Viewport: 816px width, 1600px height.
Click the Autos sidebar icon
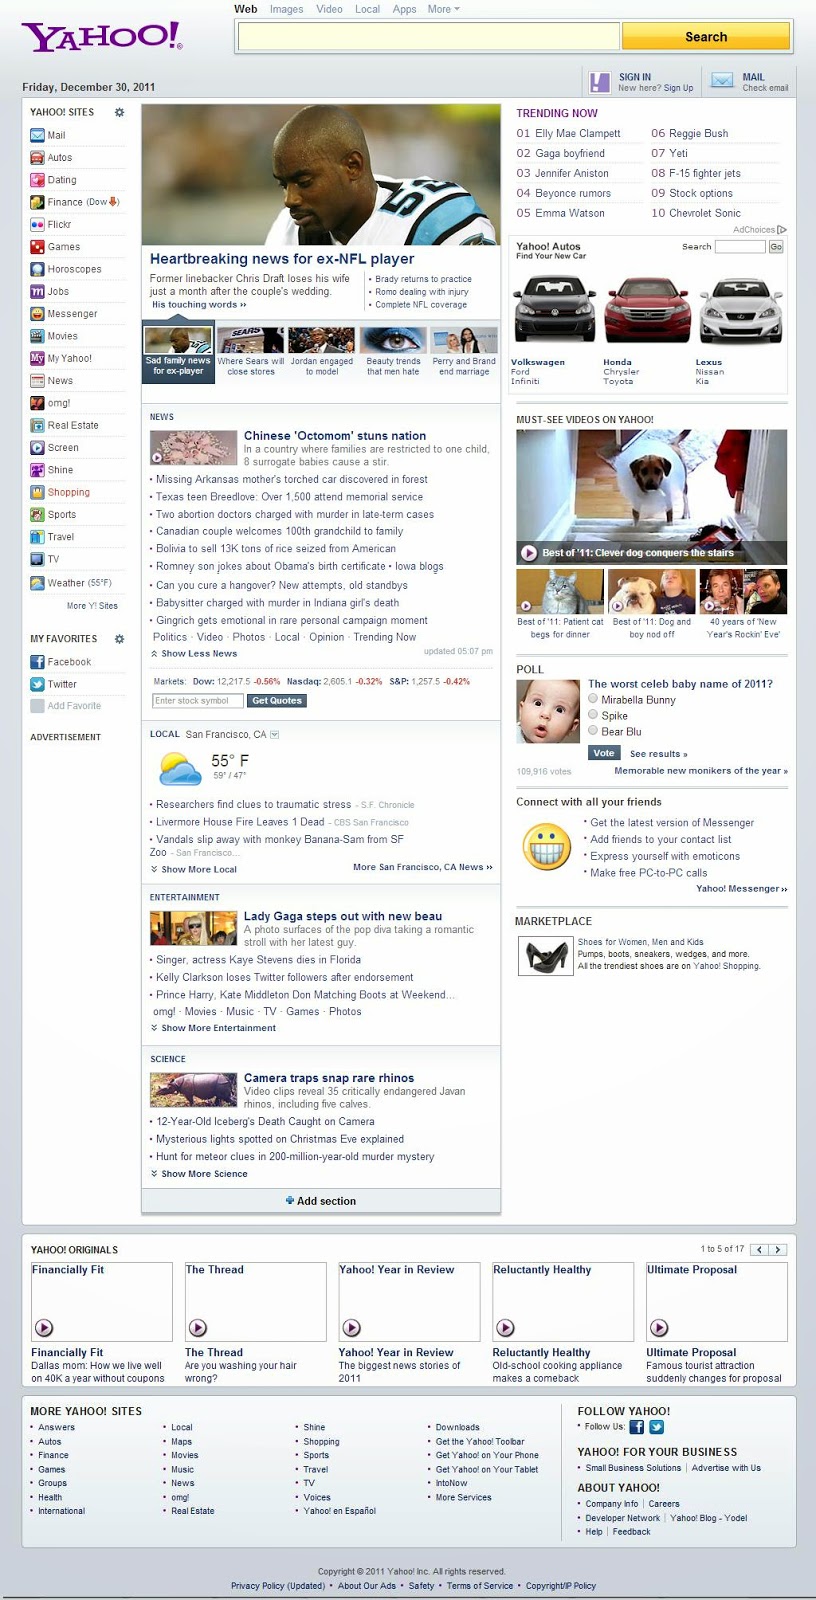[37, 157]
